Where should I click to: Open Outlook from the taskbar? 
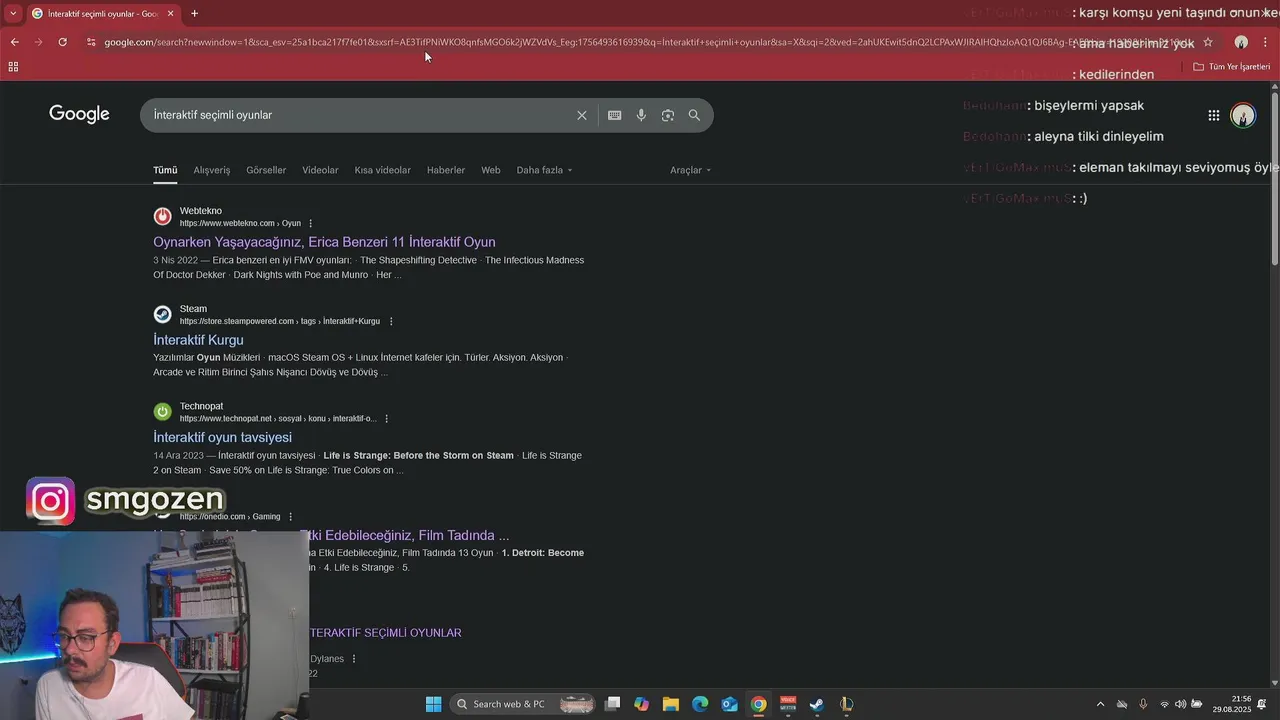pos(729,704)
